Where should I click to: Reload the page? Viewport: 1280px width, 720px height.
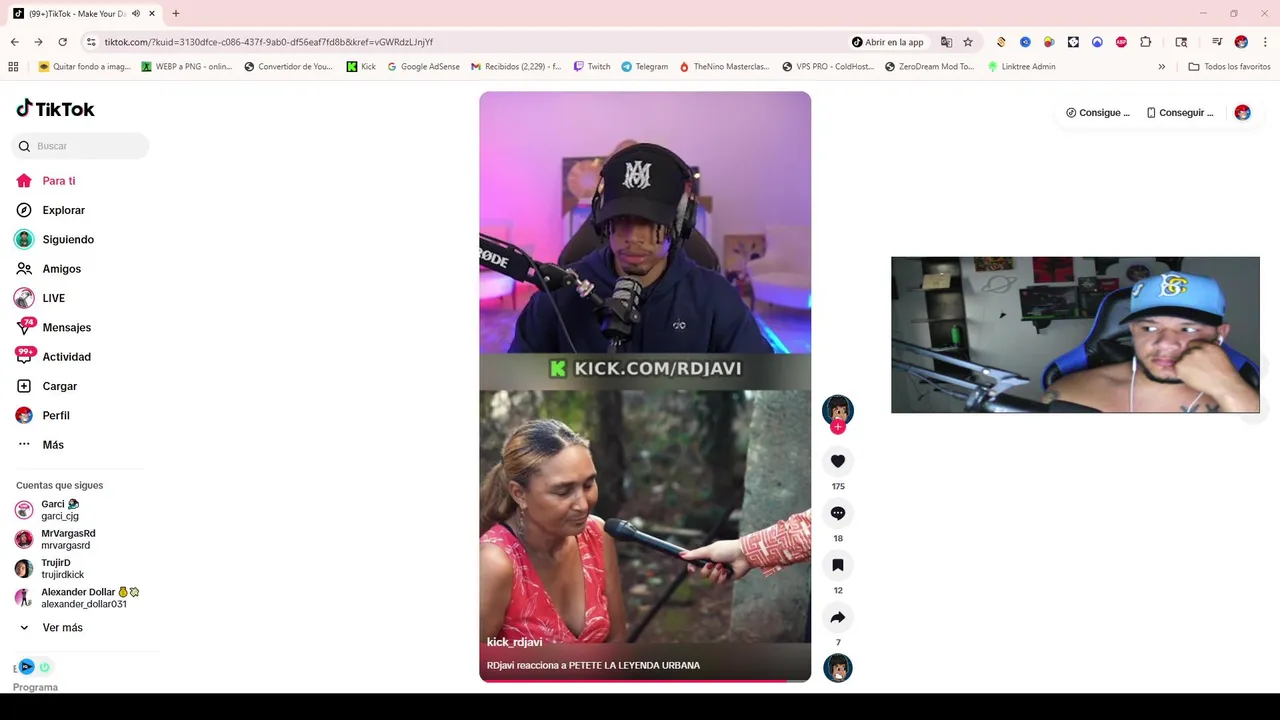pos(62,42)
